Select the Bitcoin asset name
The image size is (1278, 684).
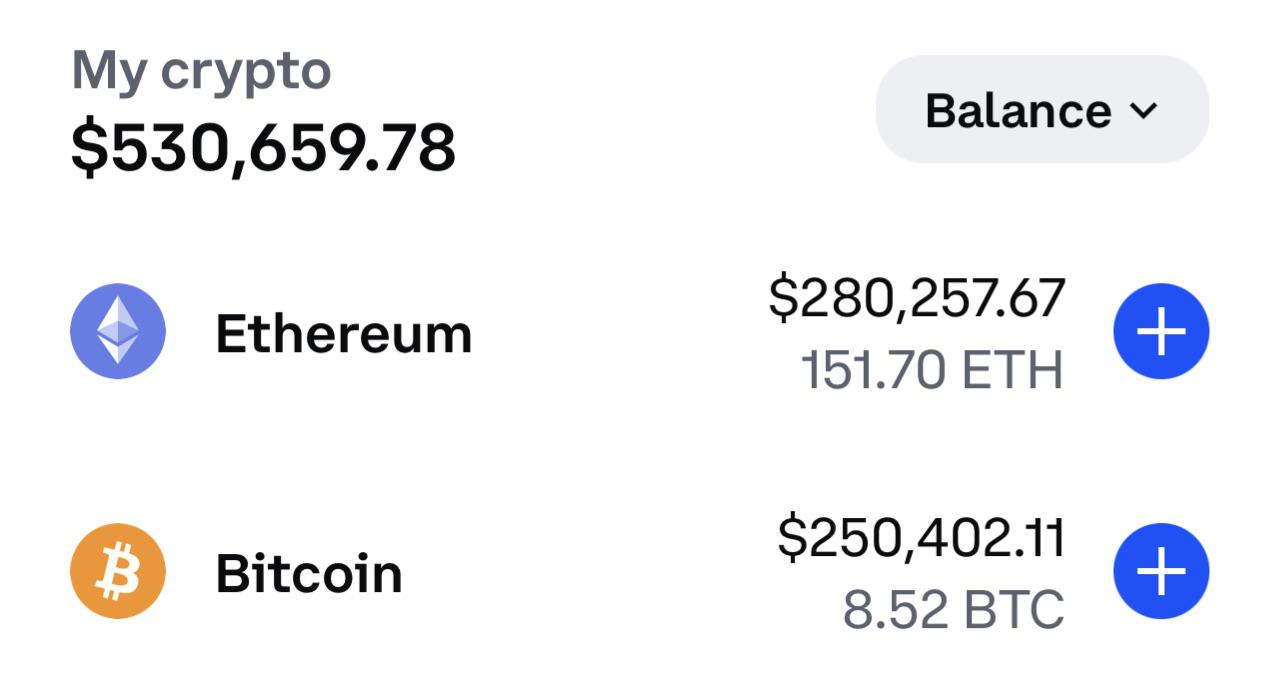(x=308, y=573)
